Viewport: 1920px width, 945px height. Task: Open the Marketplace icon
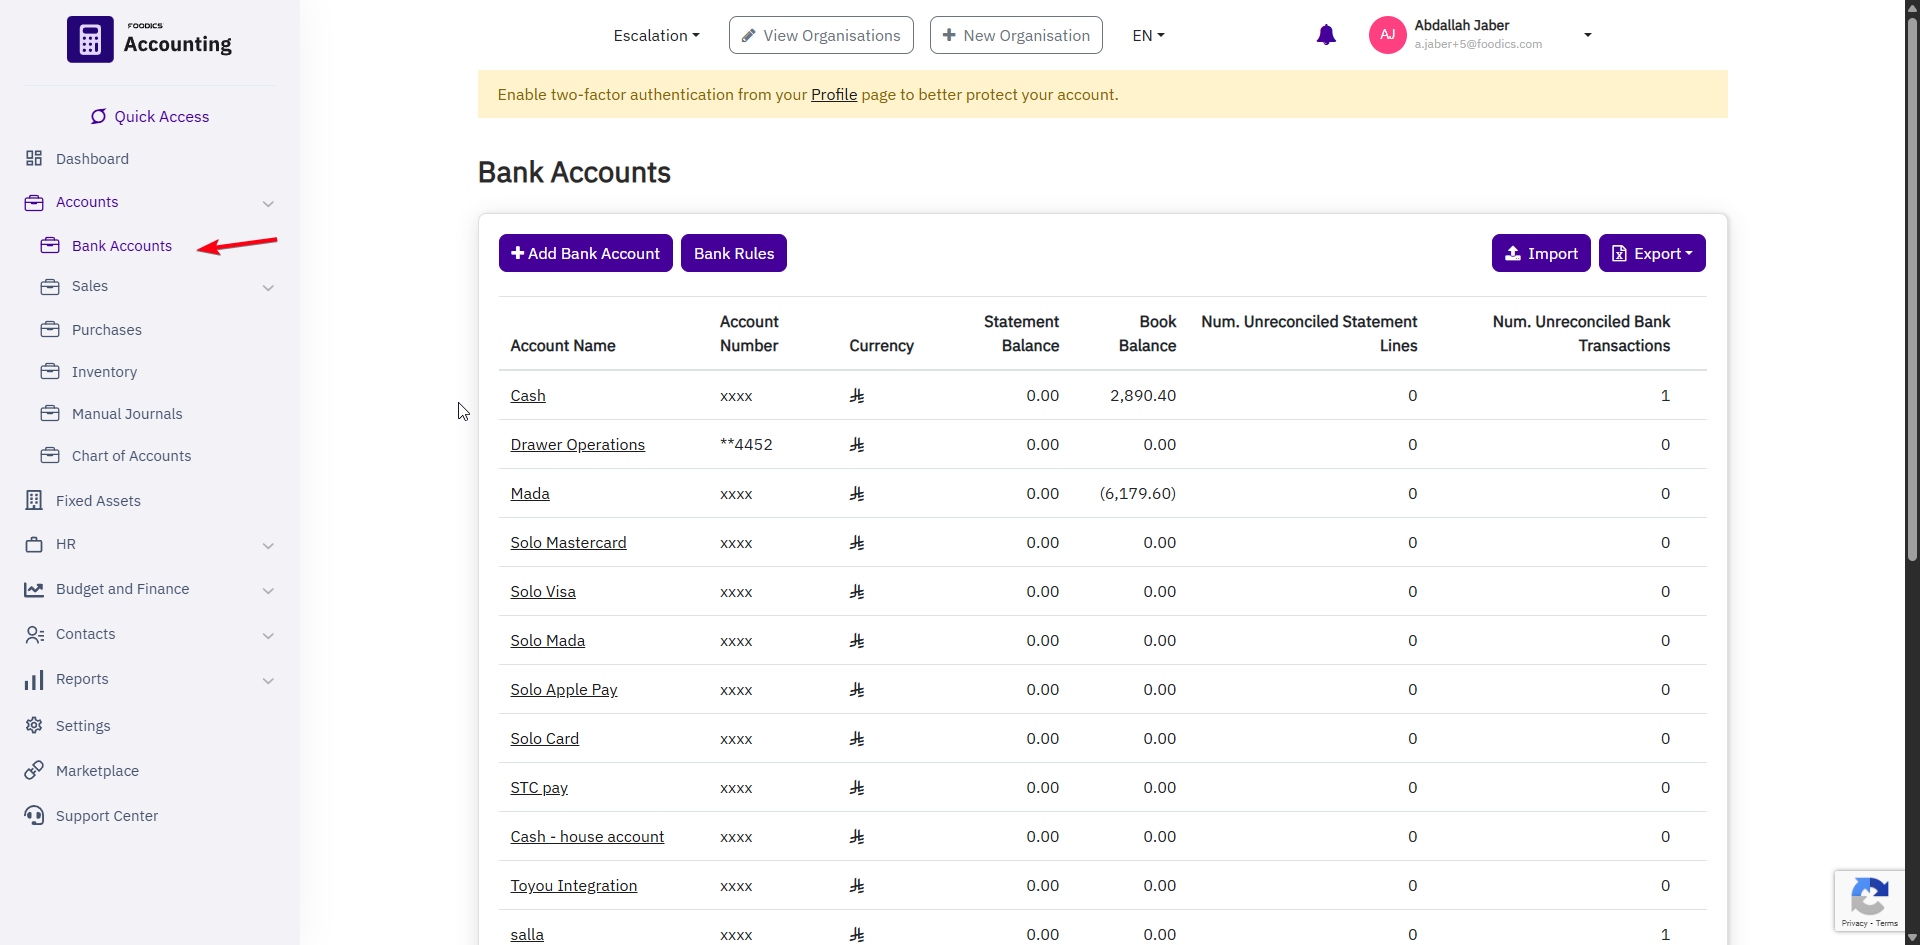click(34, 770)
